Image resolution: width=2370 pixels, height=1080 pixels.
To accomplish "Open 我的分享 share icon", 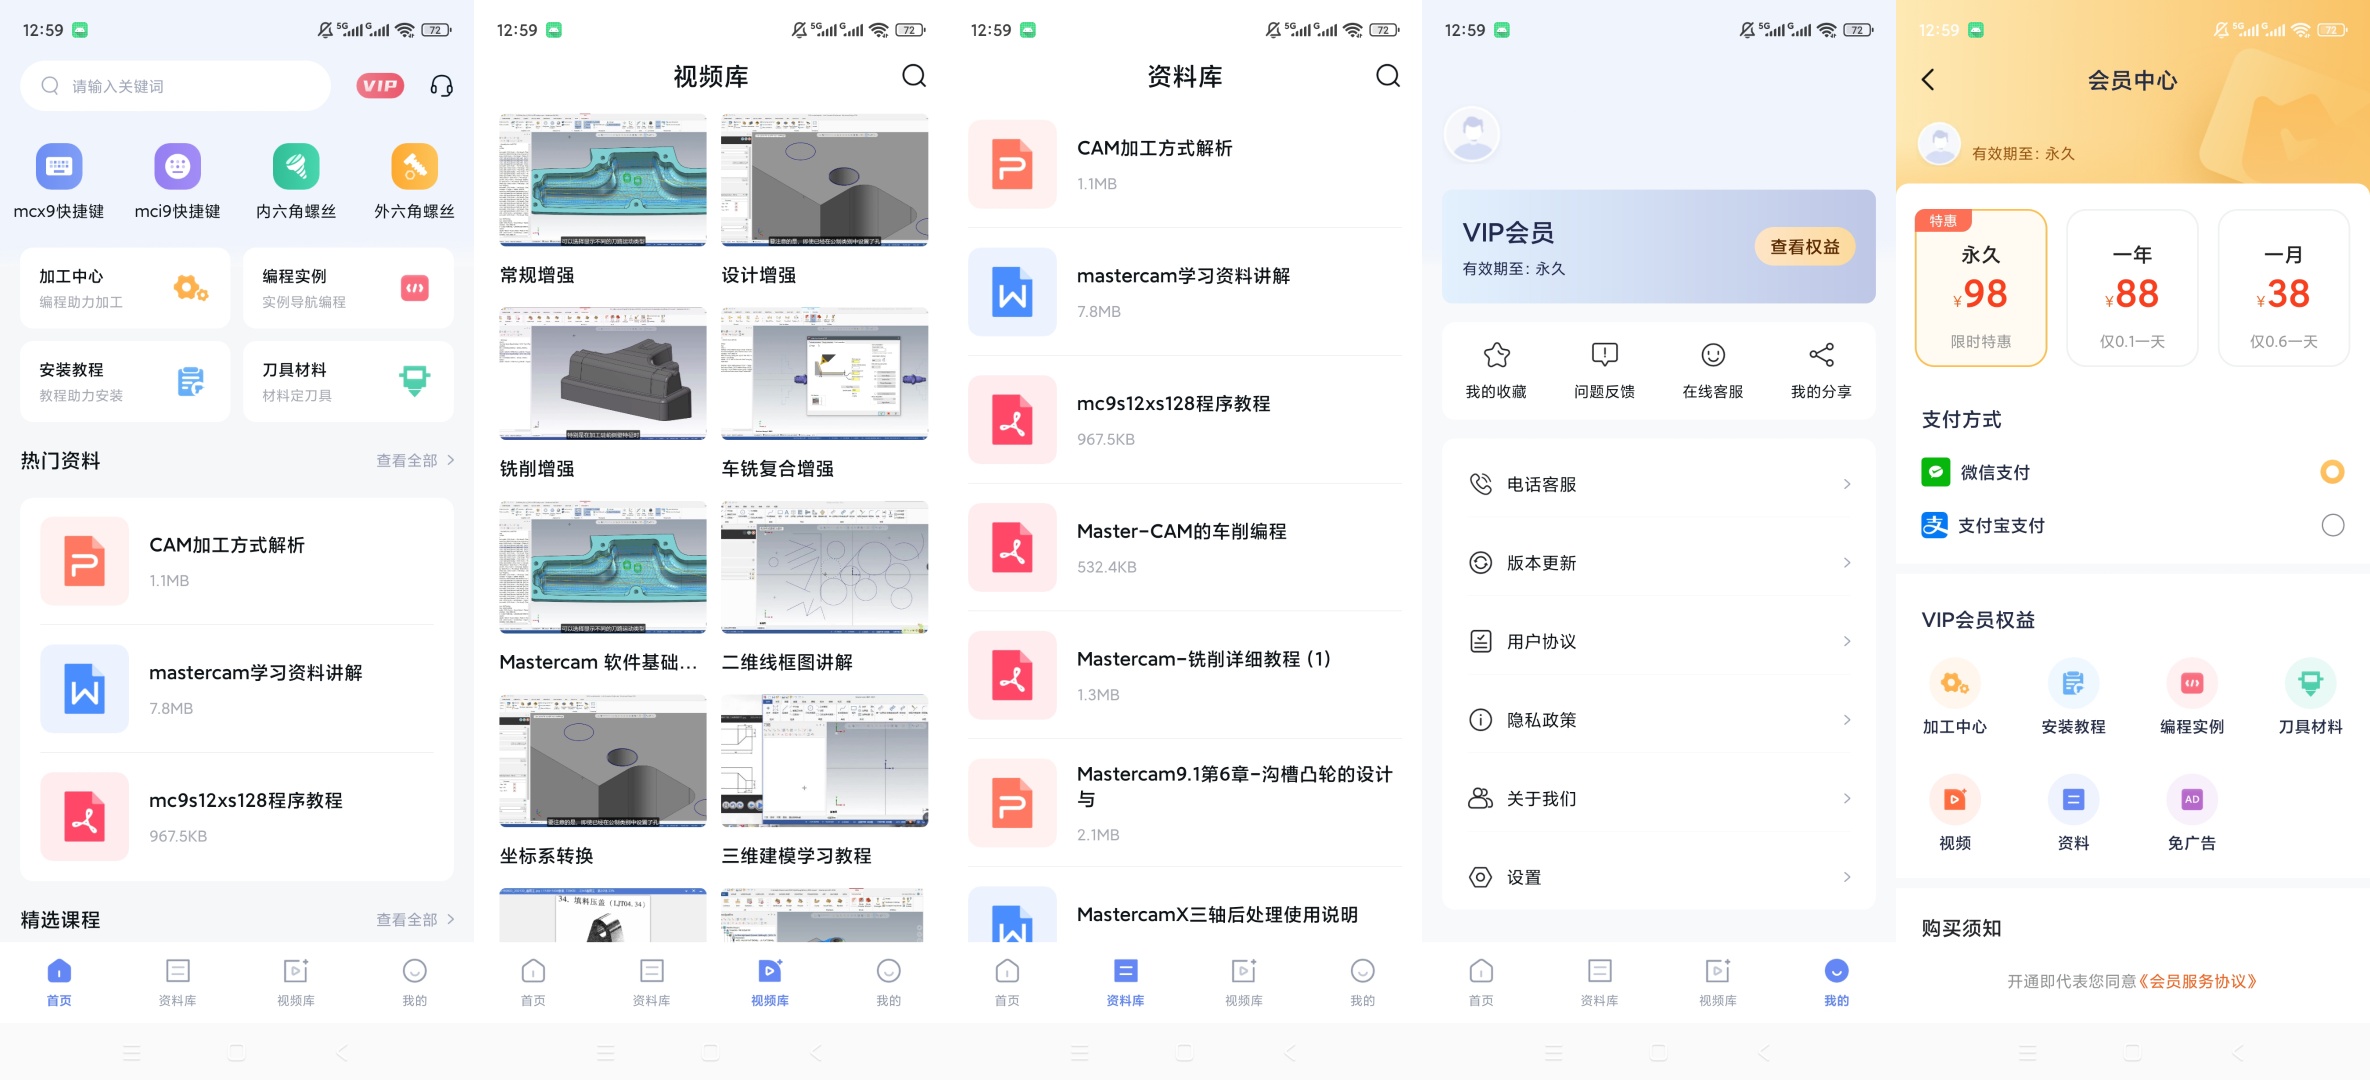I will pos(1821,355).
